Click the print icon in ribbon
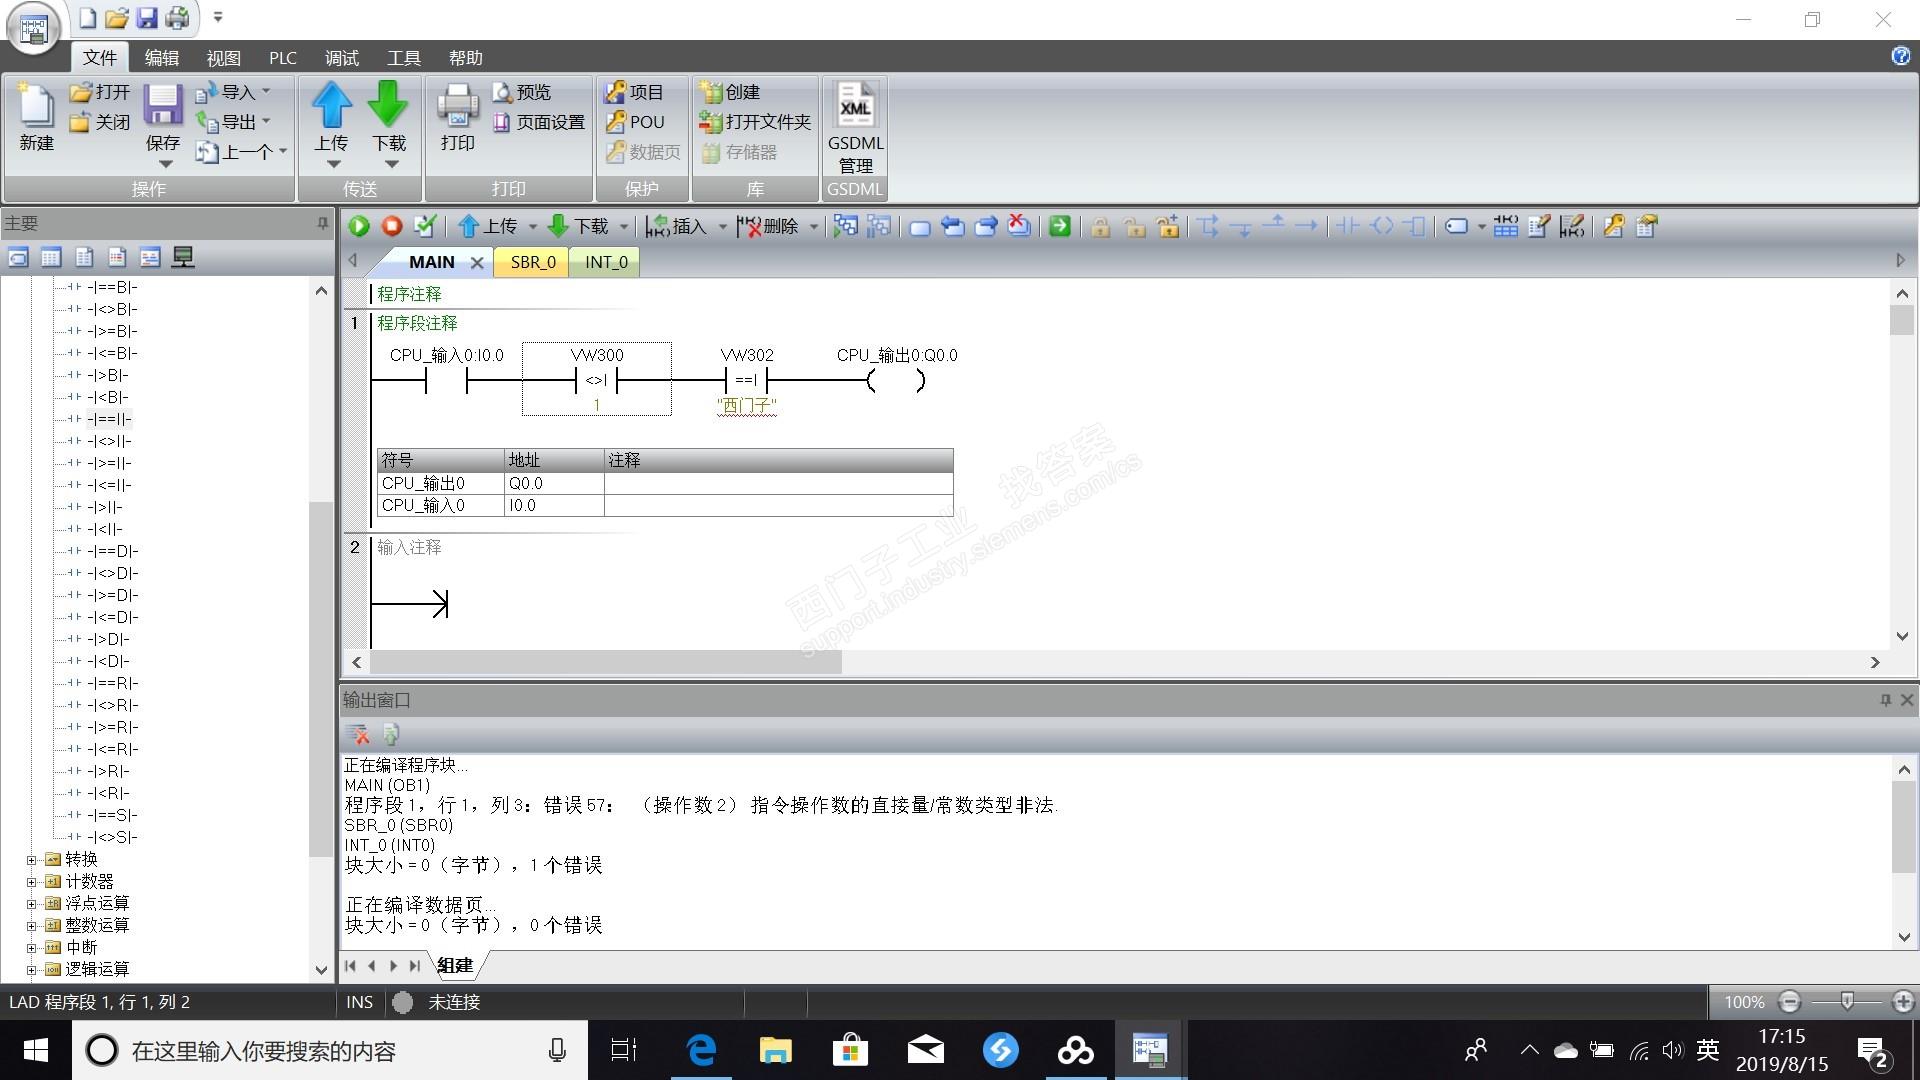The width and height of the screenshot is (1920, 1080). pyautogui.click(x=458, y=105)
